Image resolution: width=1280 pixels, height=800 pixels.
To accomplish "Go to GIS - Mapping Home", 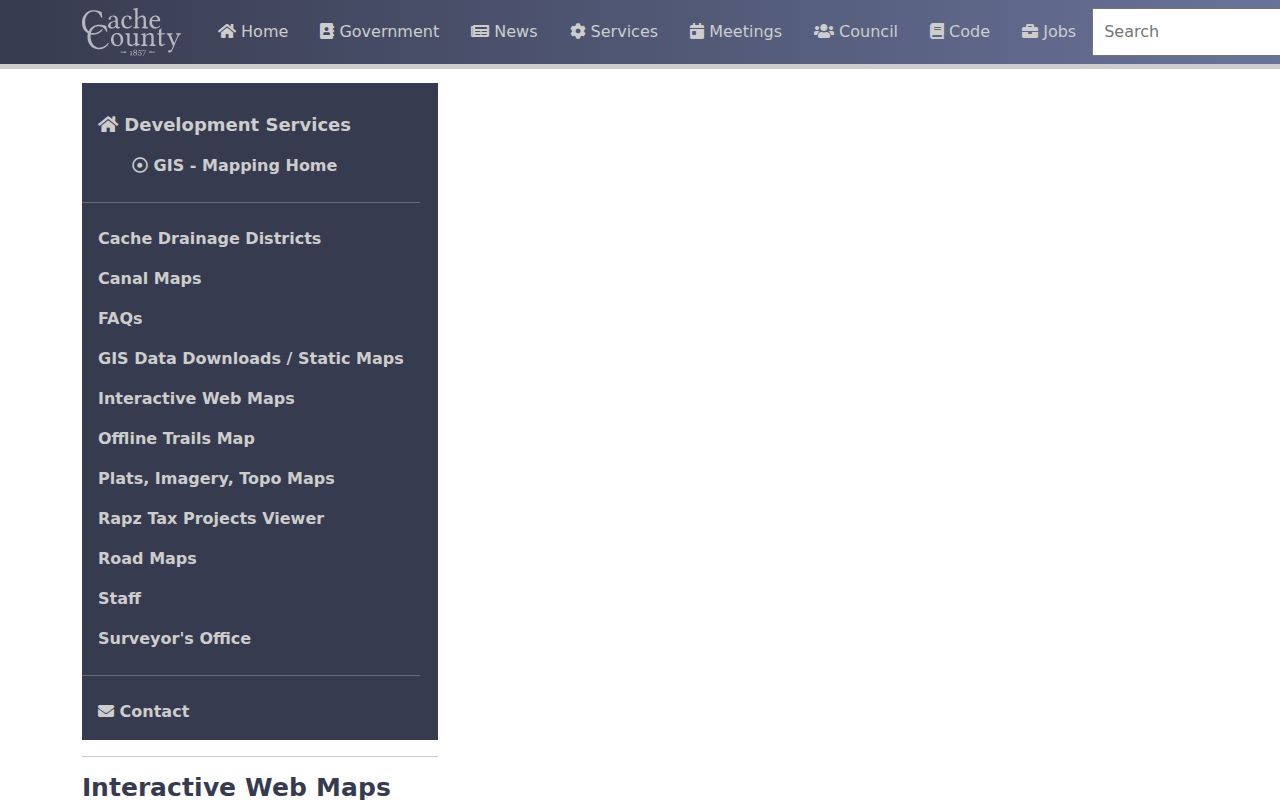I will [234, 166].
